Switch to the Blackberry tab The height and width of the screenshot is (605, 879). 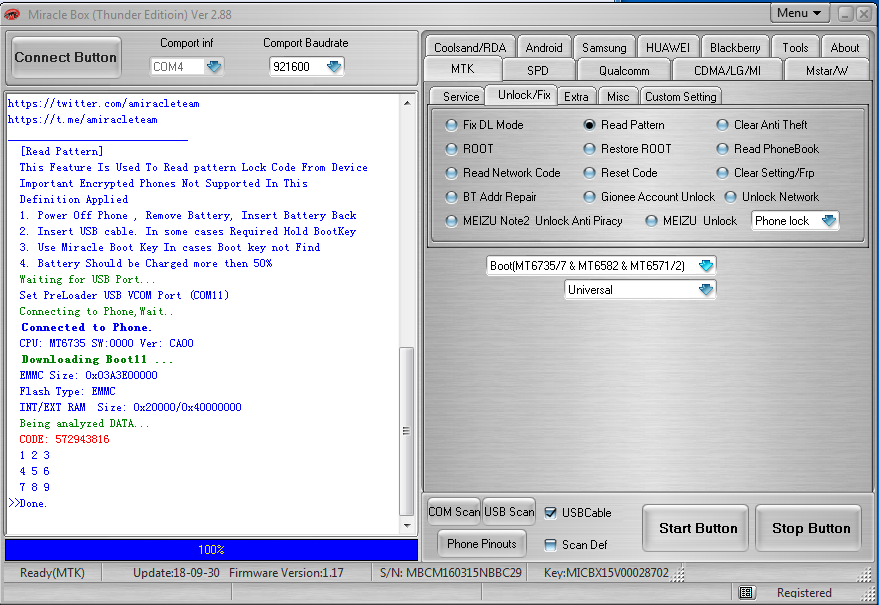click(x=735, y=48)
